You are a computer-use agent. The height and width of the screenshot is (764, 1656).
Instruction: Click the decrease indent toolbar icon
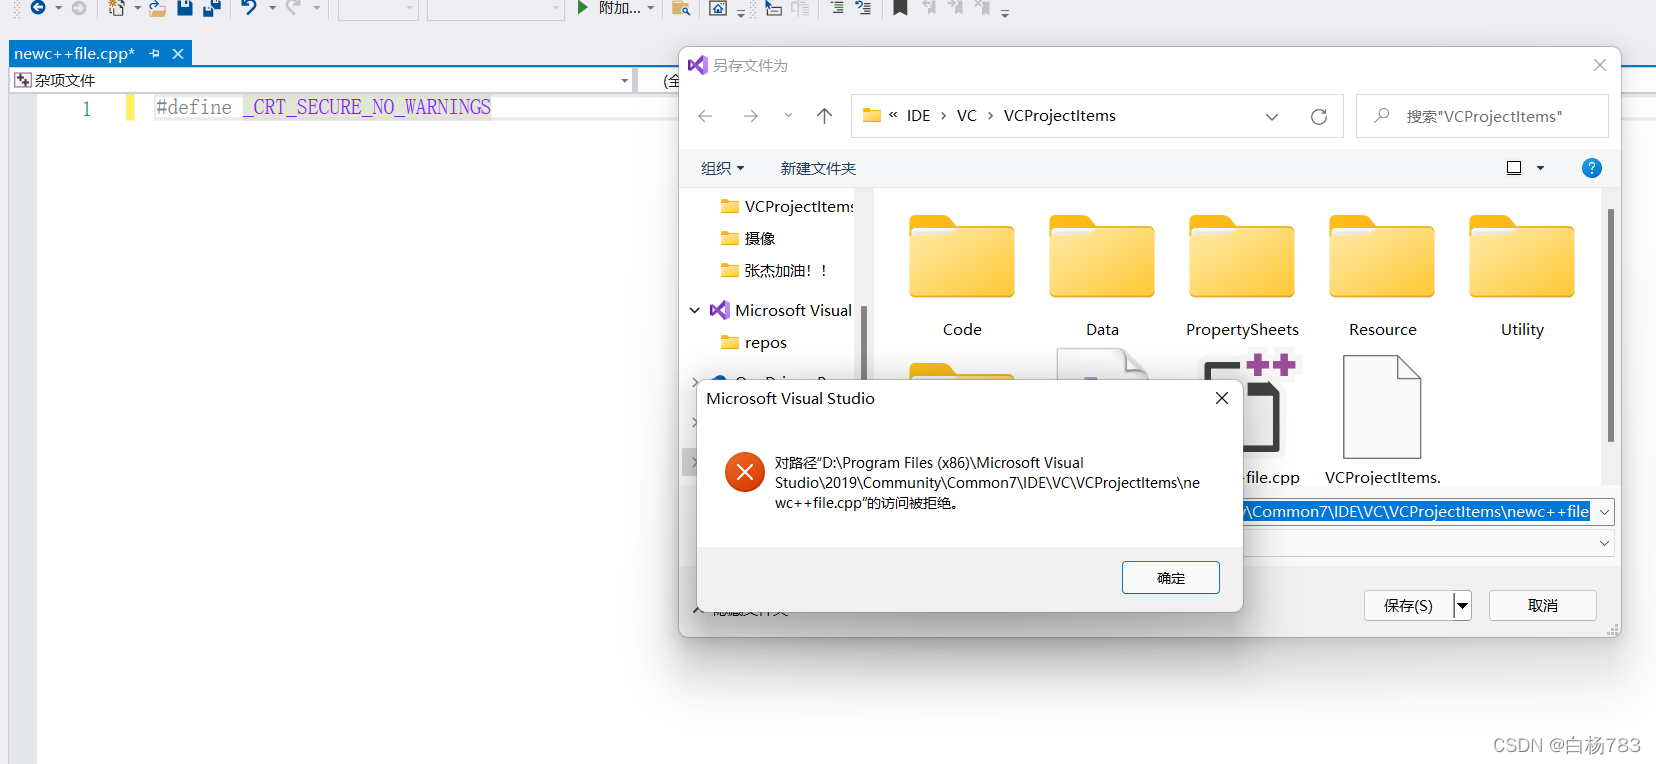coord(837,8)
